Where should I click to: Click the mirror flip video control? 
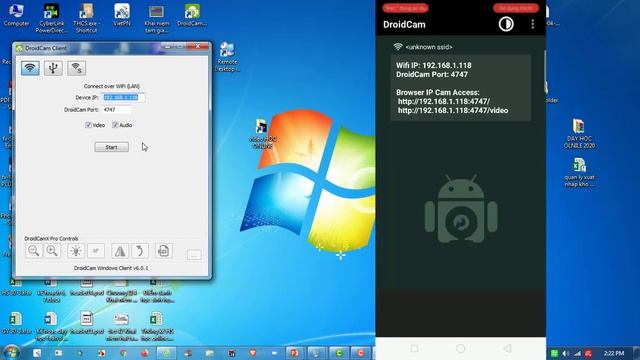[x=120, y=251]
